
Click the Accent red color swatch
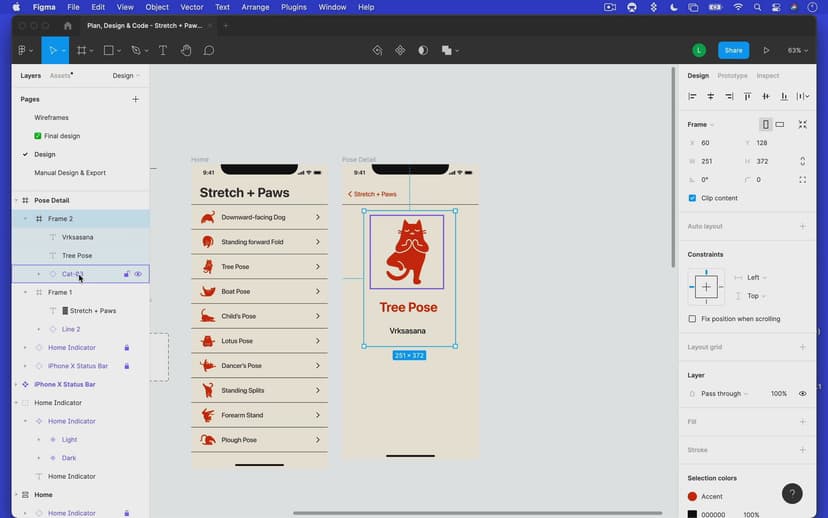[692, 496]
